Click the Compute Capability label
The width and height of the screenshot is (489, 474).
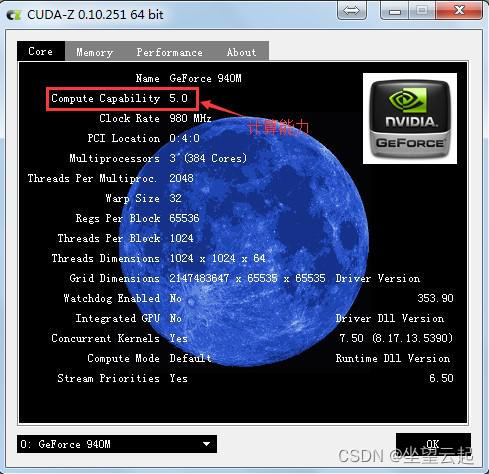(x=106, y=98)
